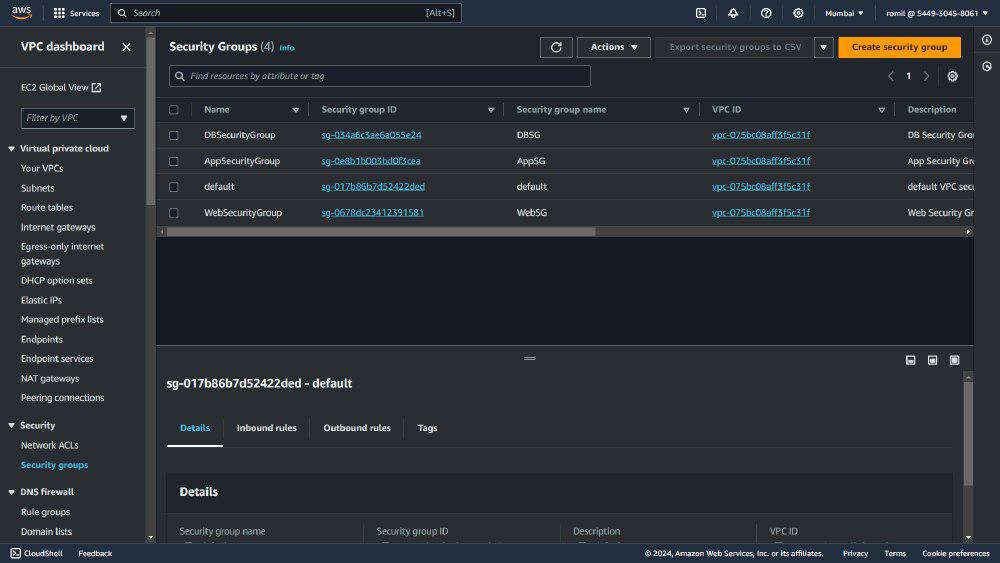
Task: Refresh the security groups list
Action: click(x=556, y=47)
